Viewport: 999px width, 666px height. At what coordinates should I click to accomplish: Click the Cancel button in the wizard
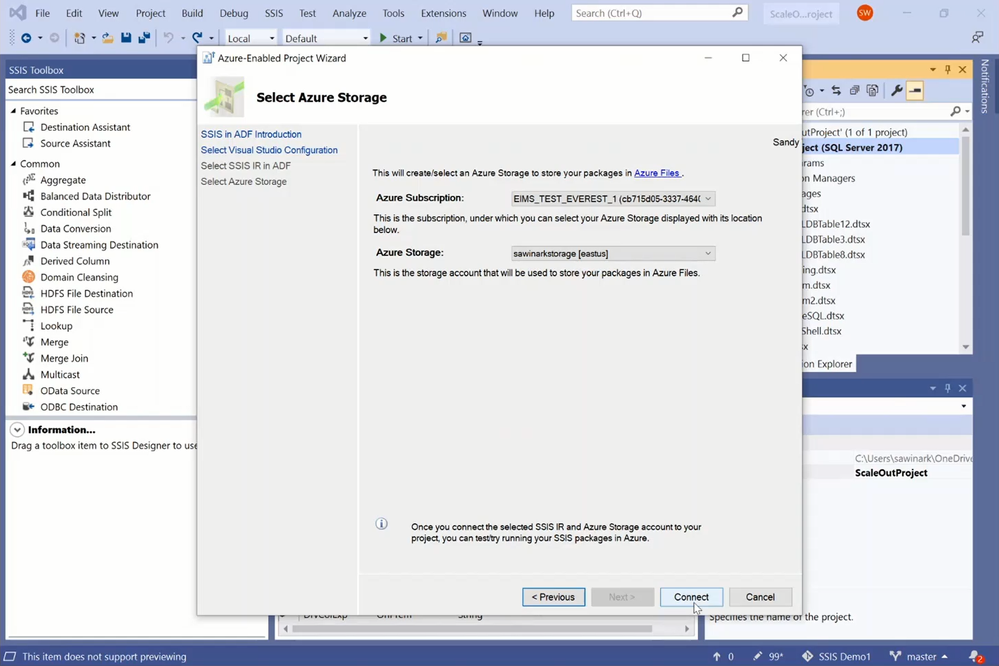coord(760,597)
